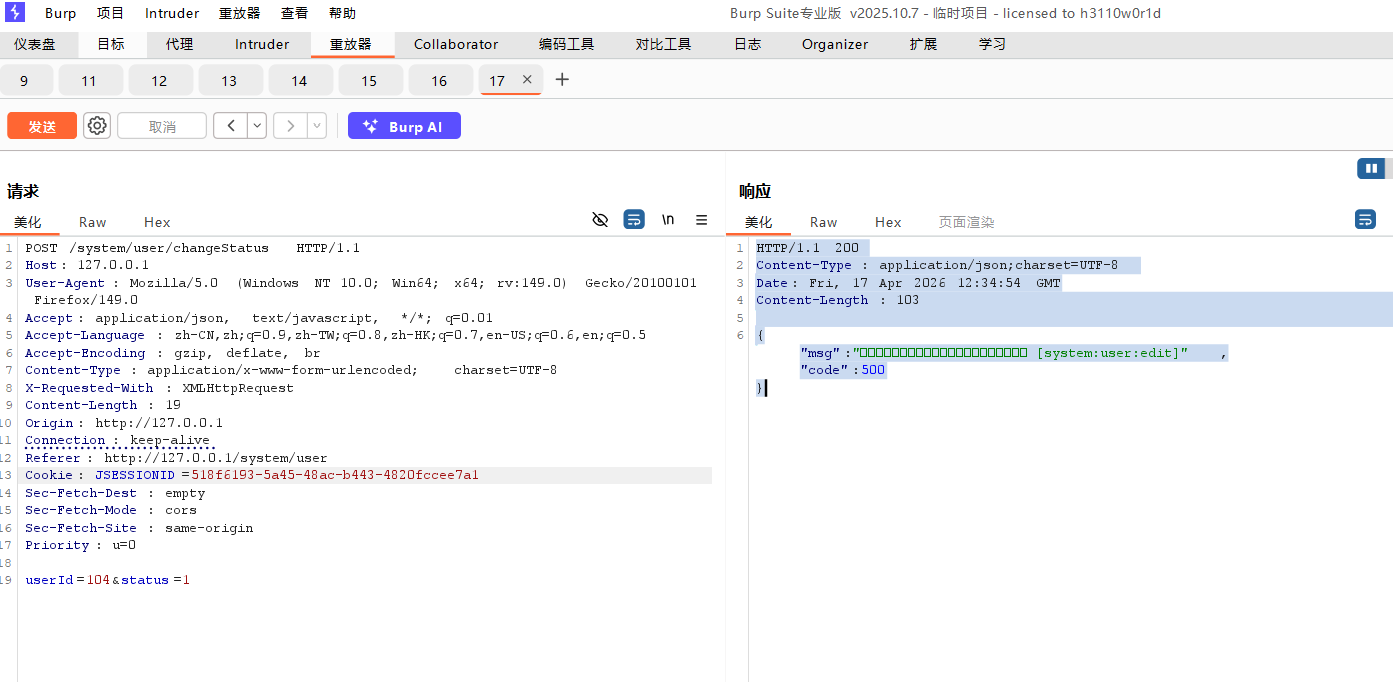Switch to 日志 tab

tap(747, 44)
